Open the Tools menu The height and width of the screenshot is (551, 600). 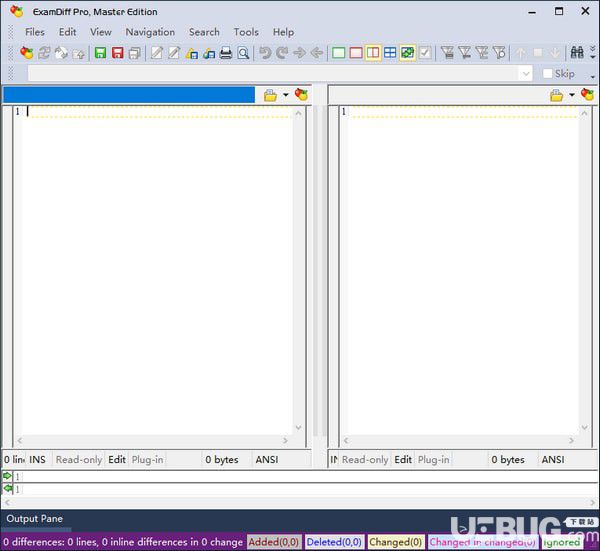pos(246,32)
